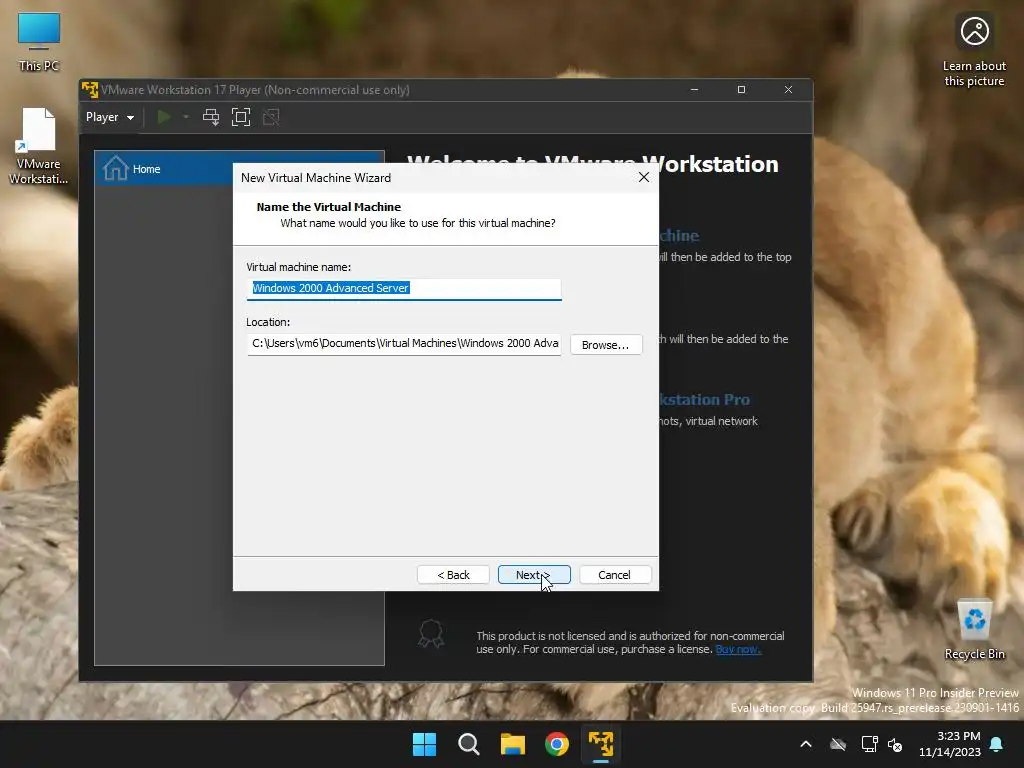Open File Explorer from taskbar
The width and height of the screenshot is (1024, 768).
(513, 744)
